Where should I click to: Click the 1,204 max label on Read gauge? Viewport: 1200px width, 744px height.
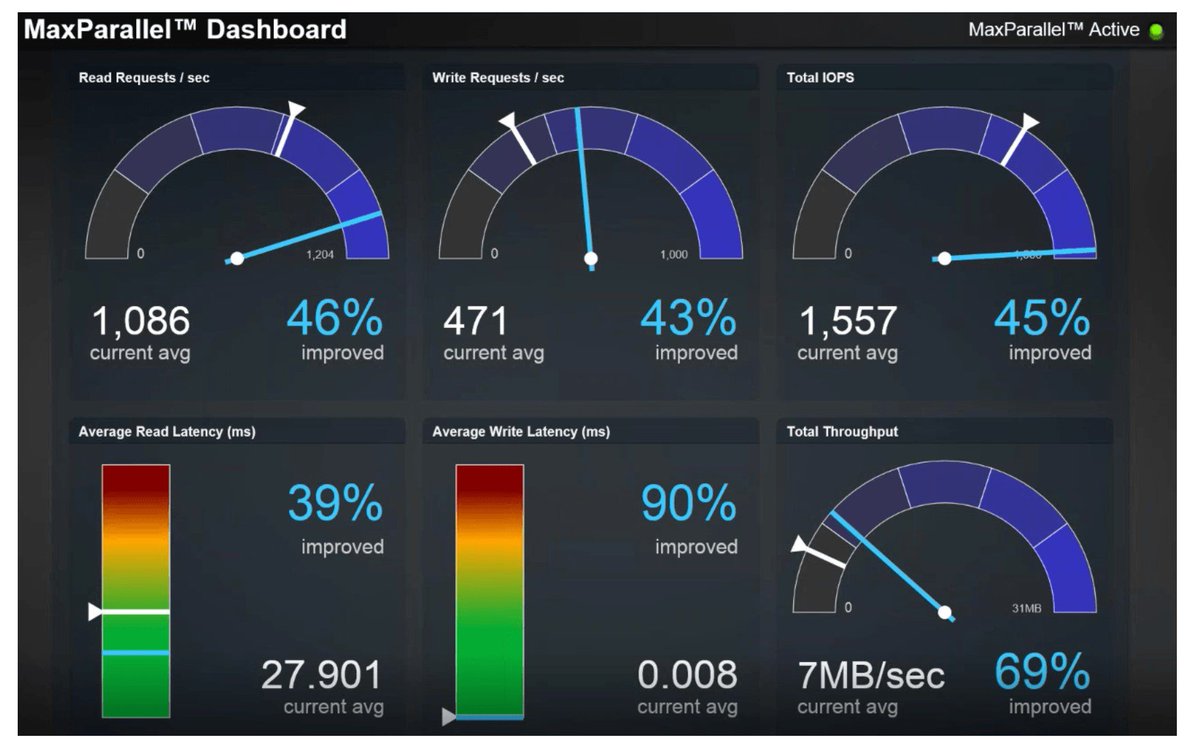319,254
